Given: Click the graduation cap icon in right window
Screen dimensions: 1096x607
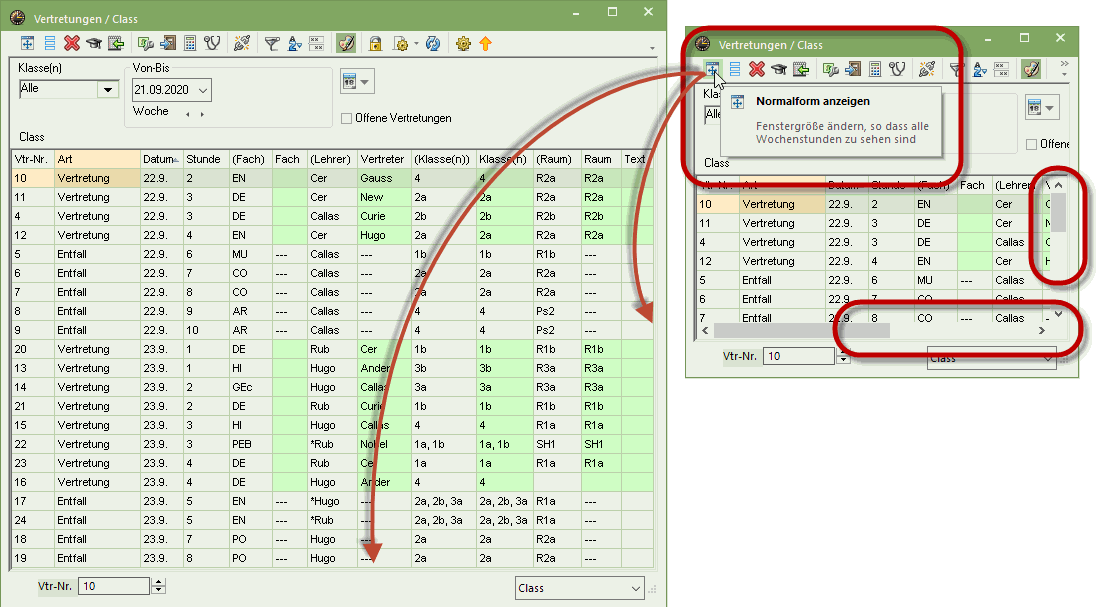Looking at the screenshot, I should coord(779,69).
